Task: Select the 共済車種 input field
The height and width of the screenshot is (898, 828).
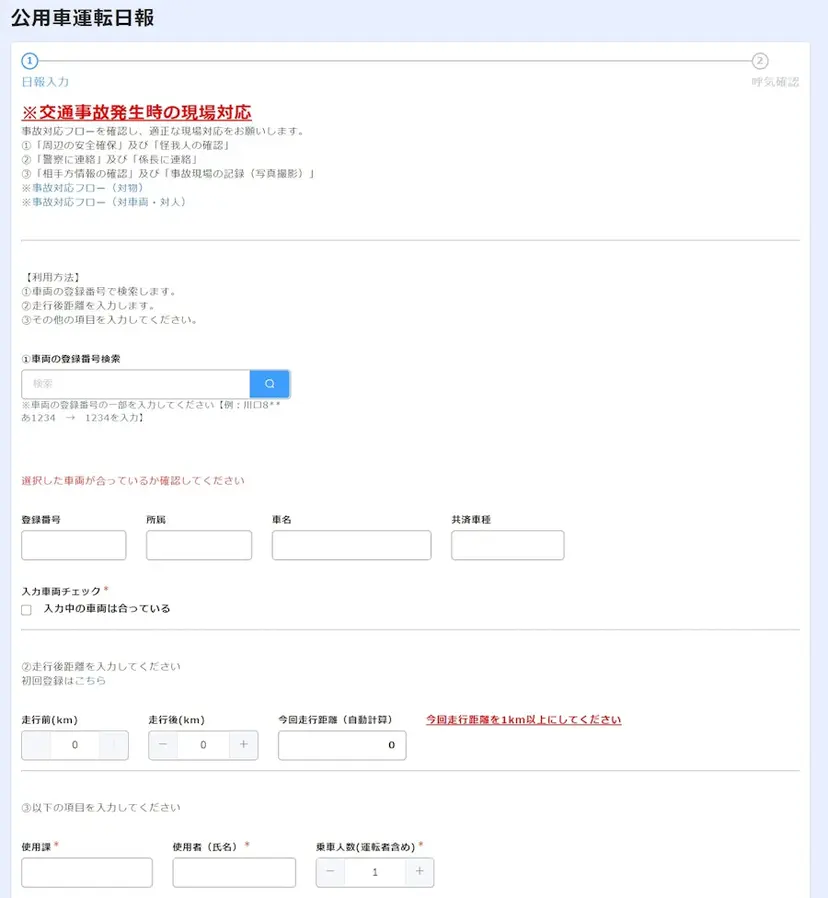Action: [x=507, y=545]
